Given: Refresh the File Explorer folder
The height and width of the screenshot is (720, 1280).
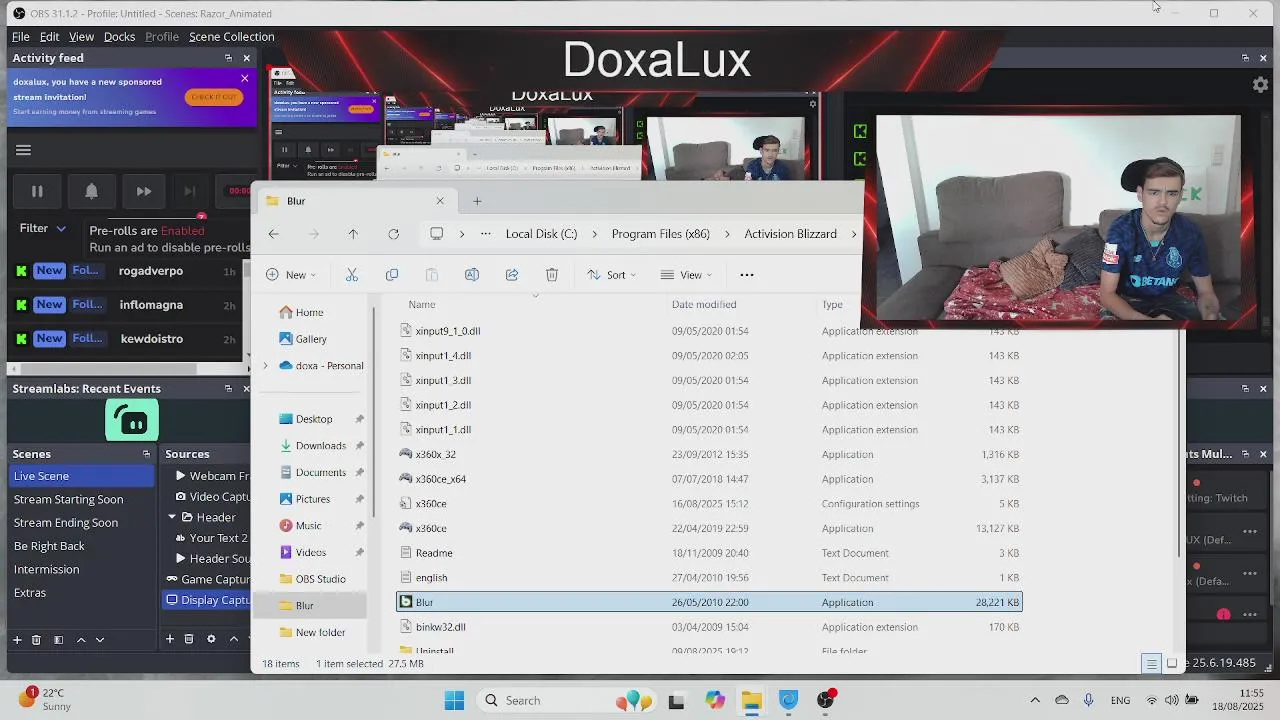Looking at the screenshot, I should tap(394, 234).
